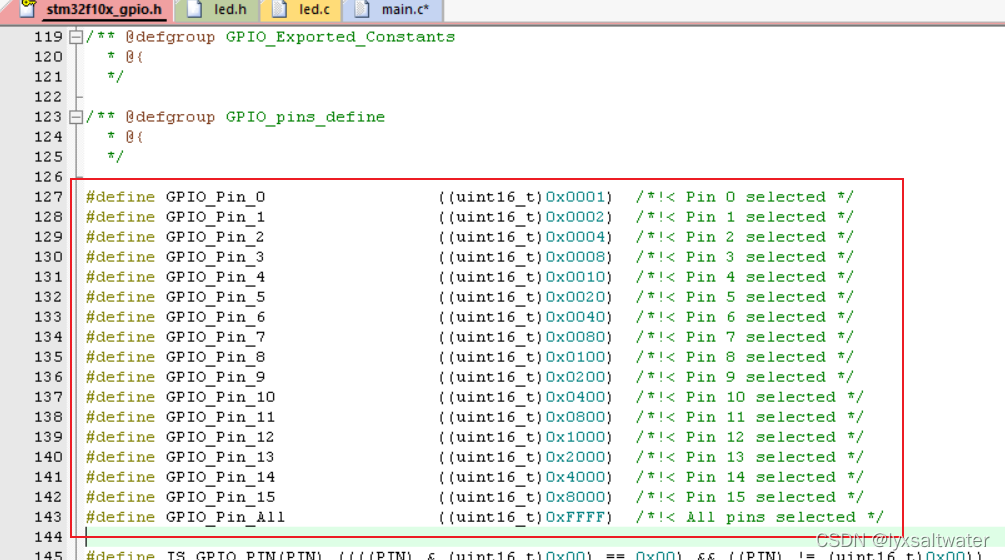Screen dimensions: 1005x560
Task: Click the hex value 0x0400
Action: [575, 397]
